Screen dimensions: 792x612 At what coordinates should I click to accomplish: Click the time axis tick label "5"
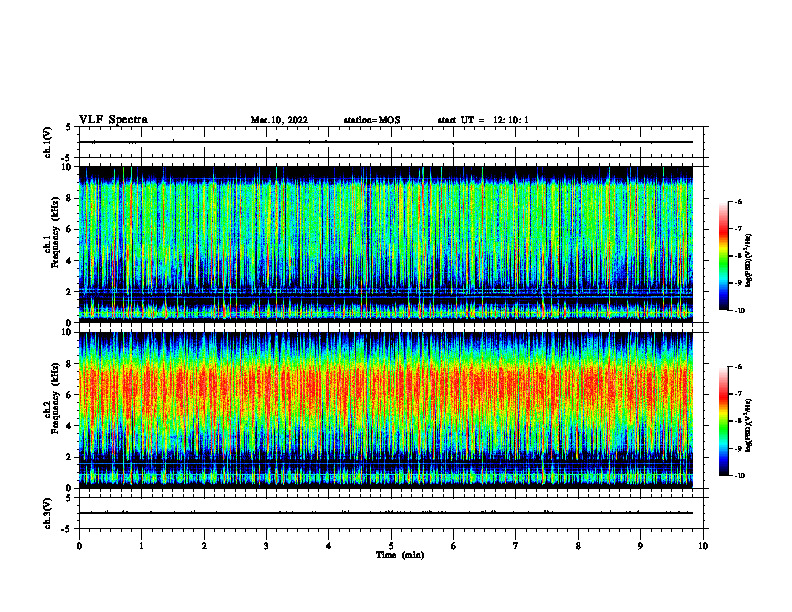391,546
